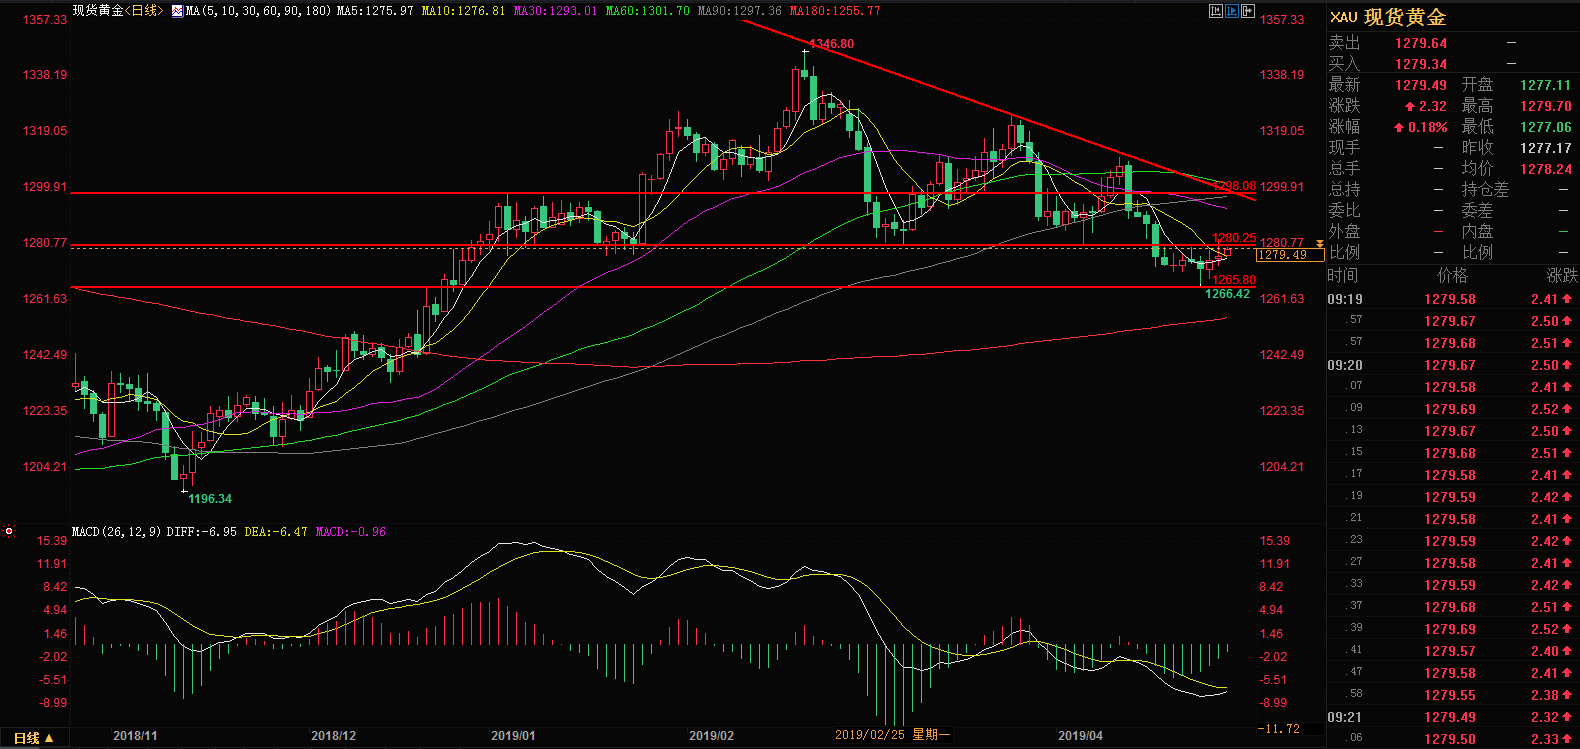Viewport: 1580px width, 749px height.
Task: Click the 均价 value 1278.24
Action: pyautogui.click(x=1546, y=169)
